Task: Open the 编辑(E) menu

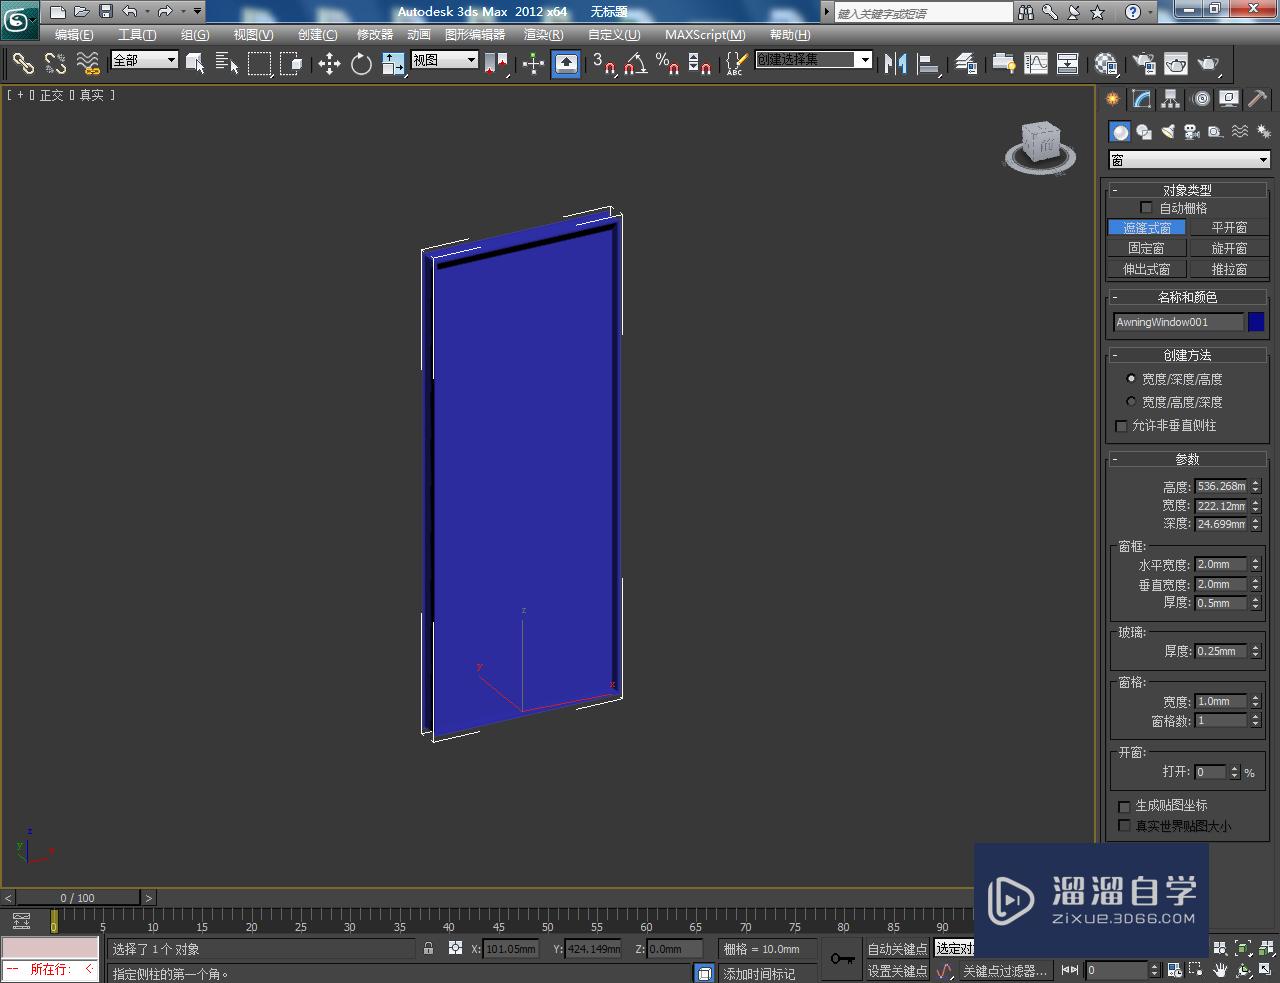Action: (x=74, y=34)
